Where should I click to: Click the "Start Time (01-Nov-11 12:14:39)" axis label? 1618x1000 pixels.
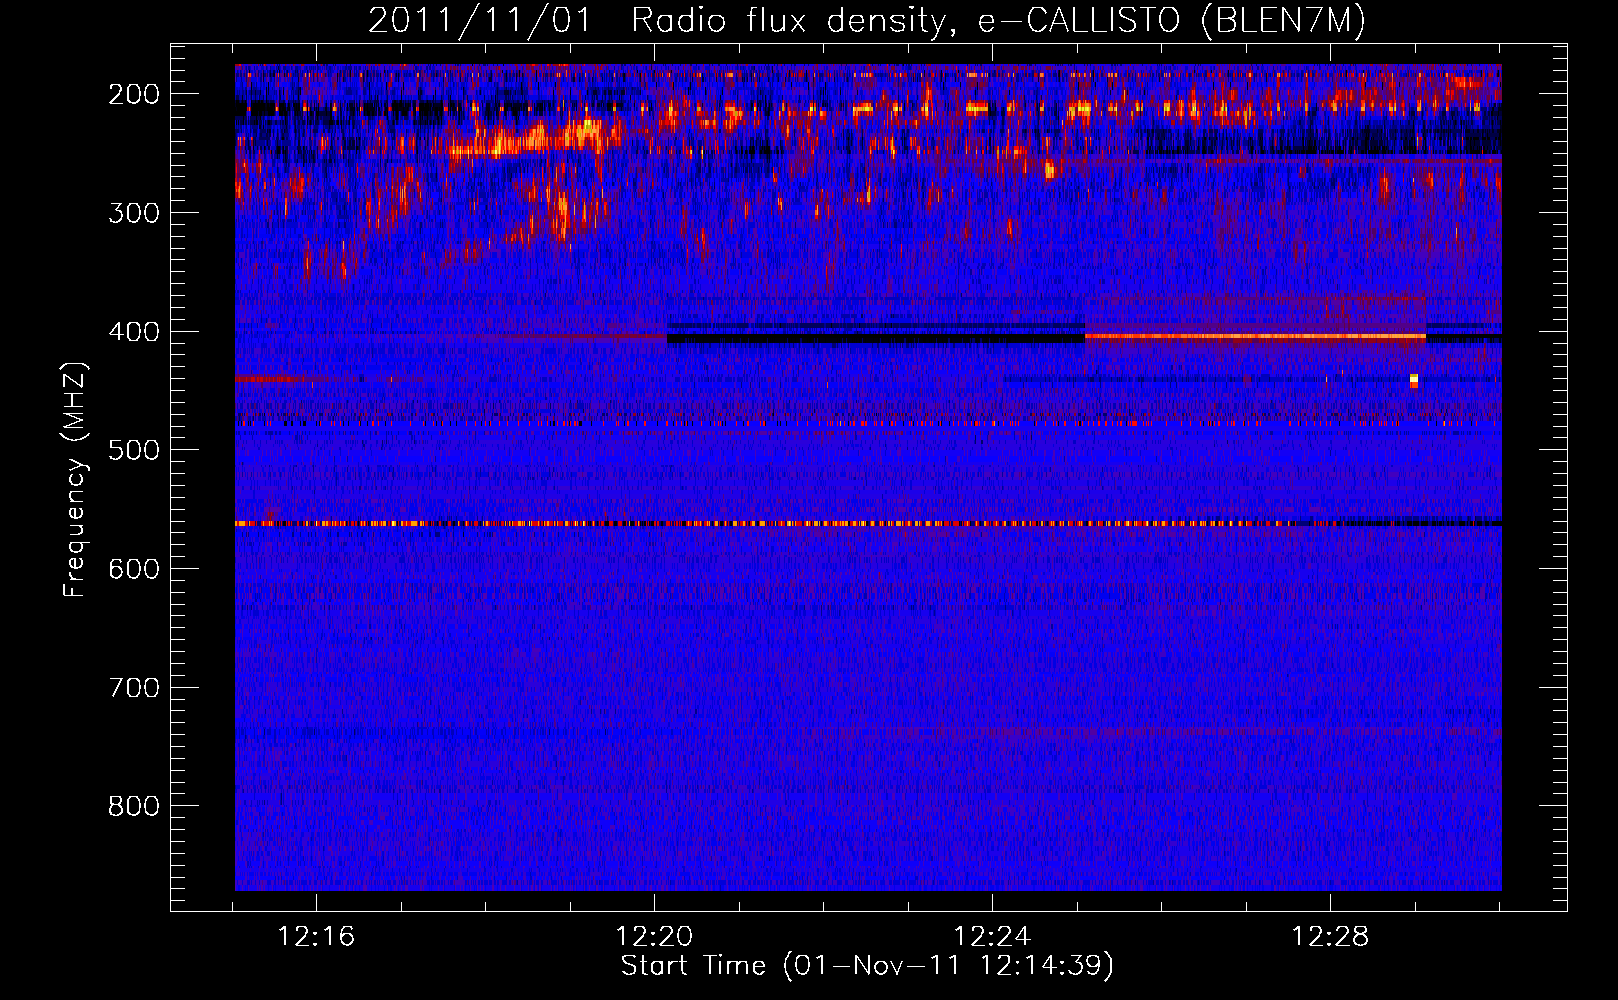(867, 965)
